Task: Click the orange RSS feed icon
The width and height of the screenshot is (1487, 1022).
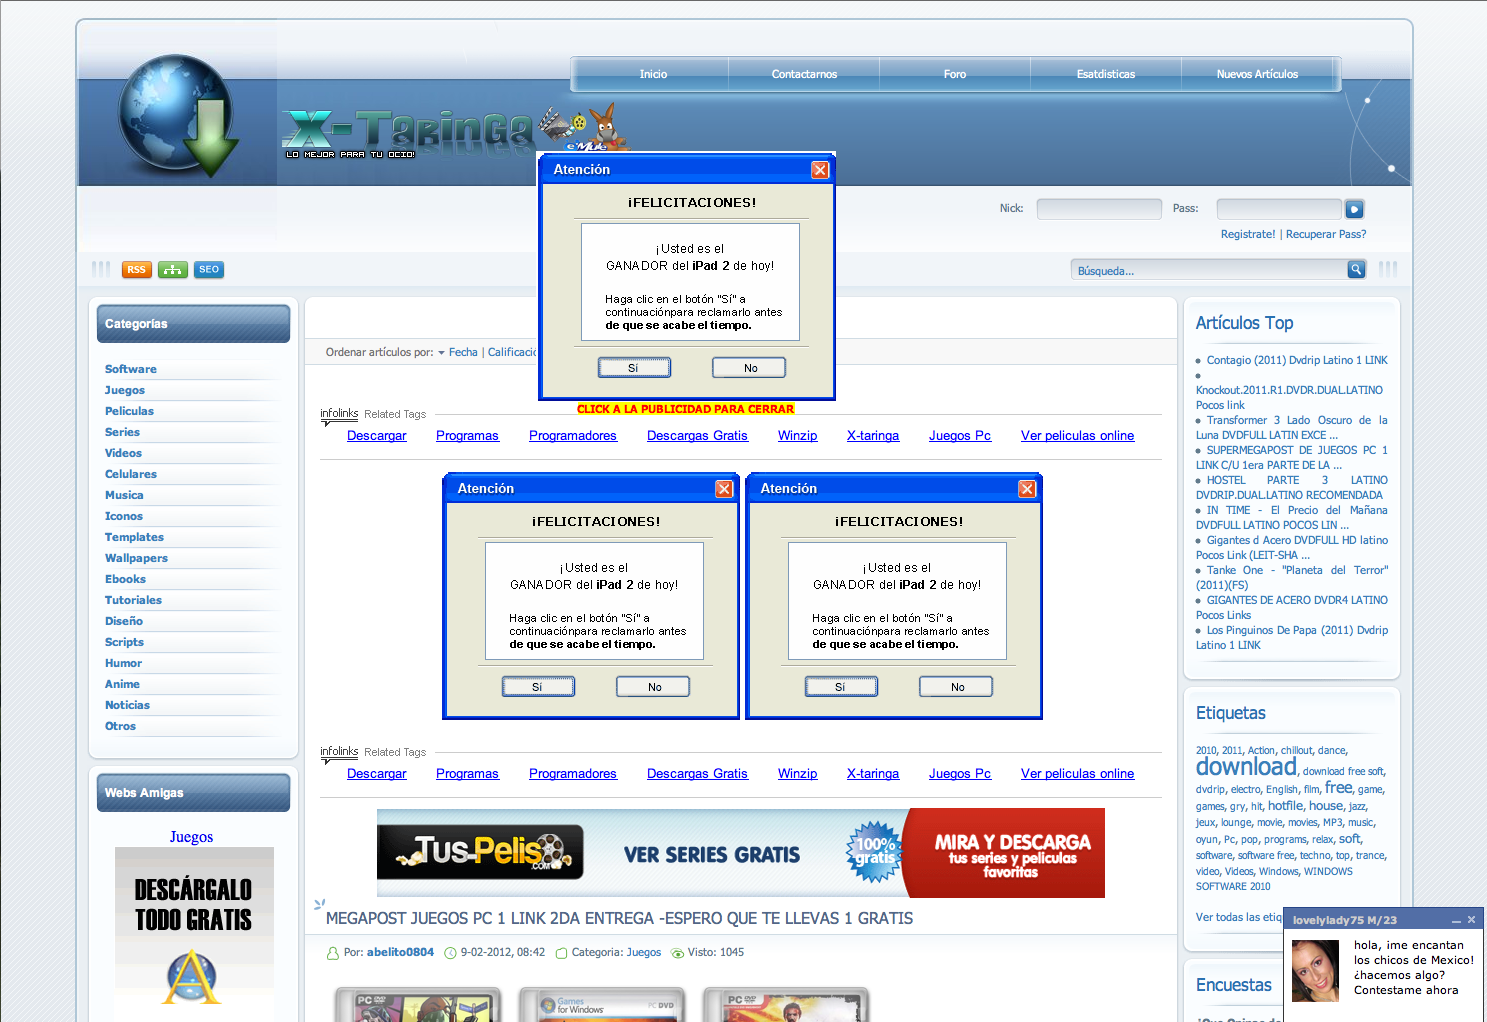Action: (x=136, y=270)
